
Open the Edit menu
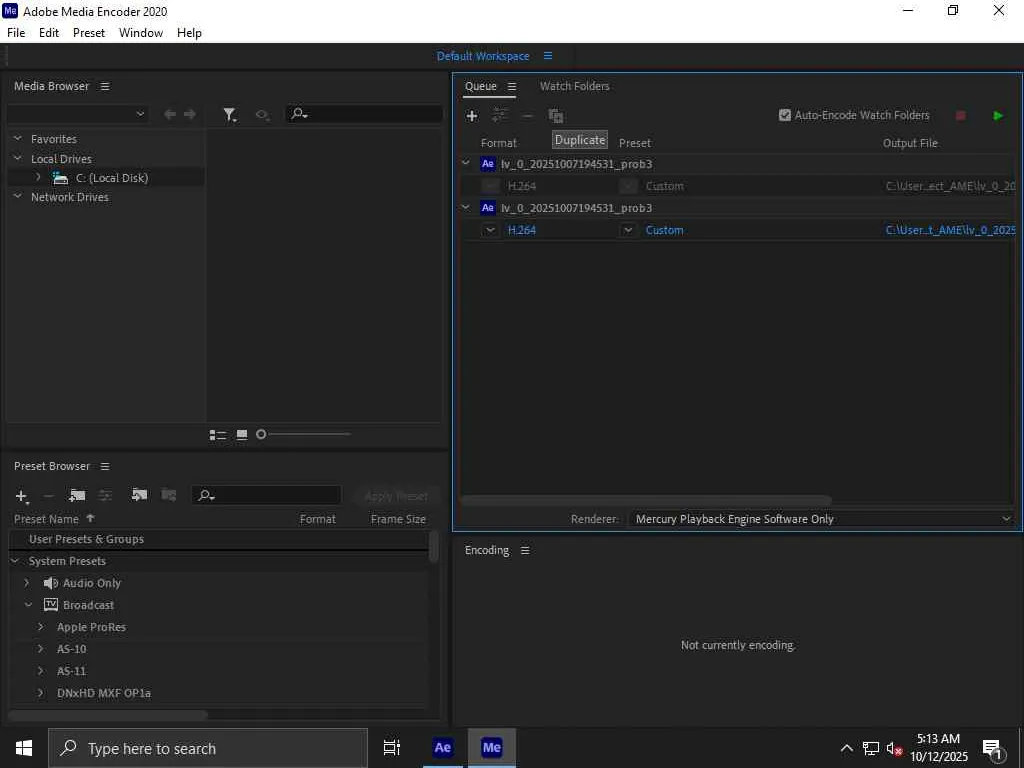[49, 33]
